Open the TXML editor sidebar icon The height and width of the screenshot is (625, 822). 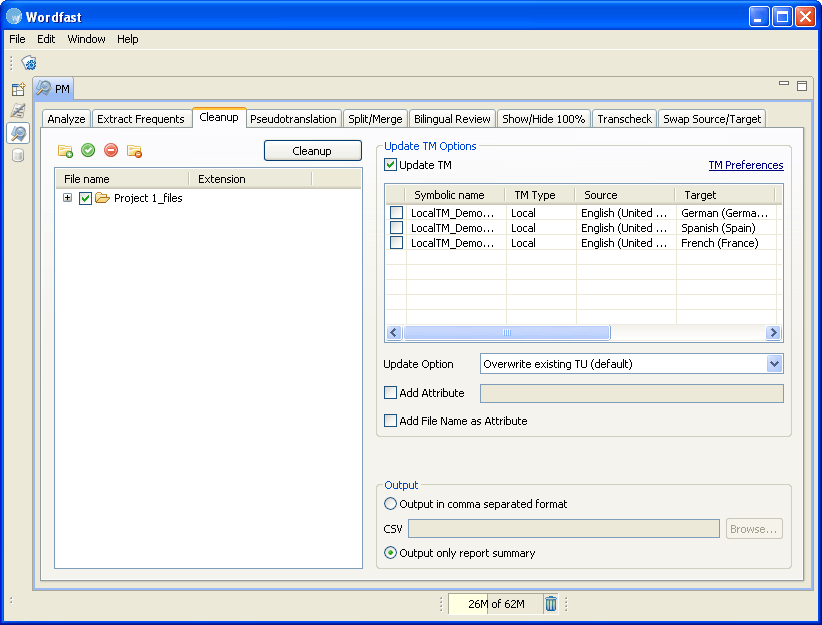(18, 111)
